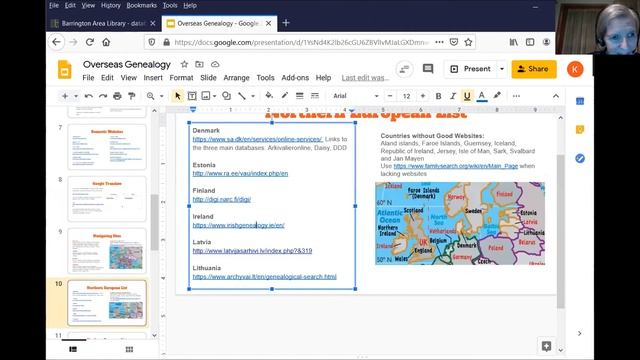
Task: Open the Lithuania archyvai genealogical search link
Action: point(264,277)
